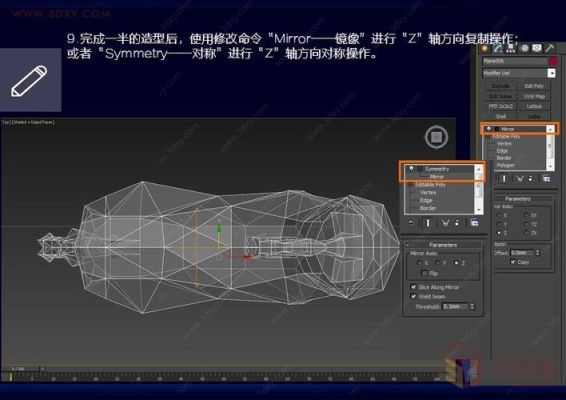Open the Hierarchy panel tab icon
Viewport: 566px width, 400px height.
click(511, 48)
